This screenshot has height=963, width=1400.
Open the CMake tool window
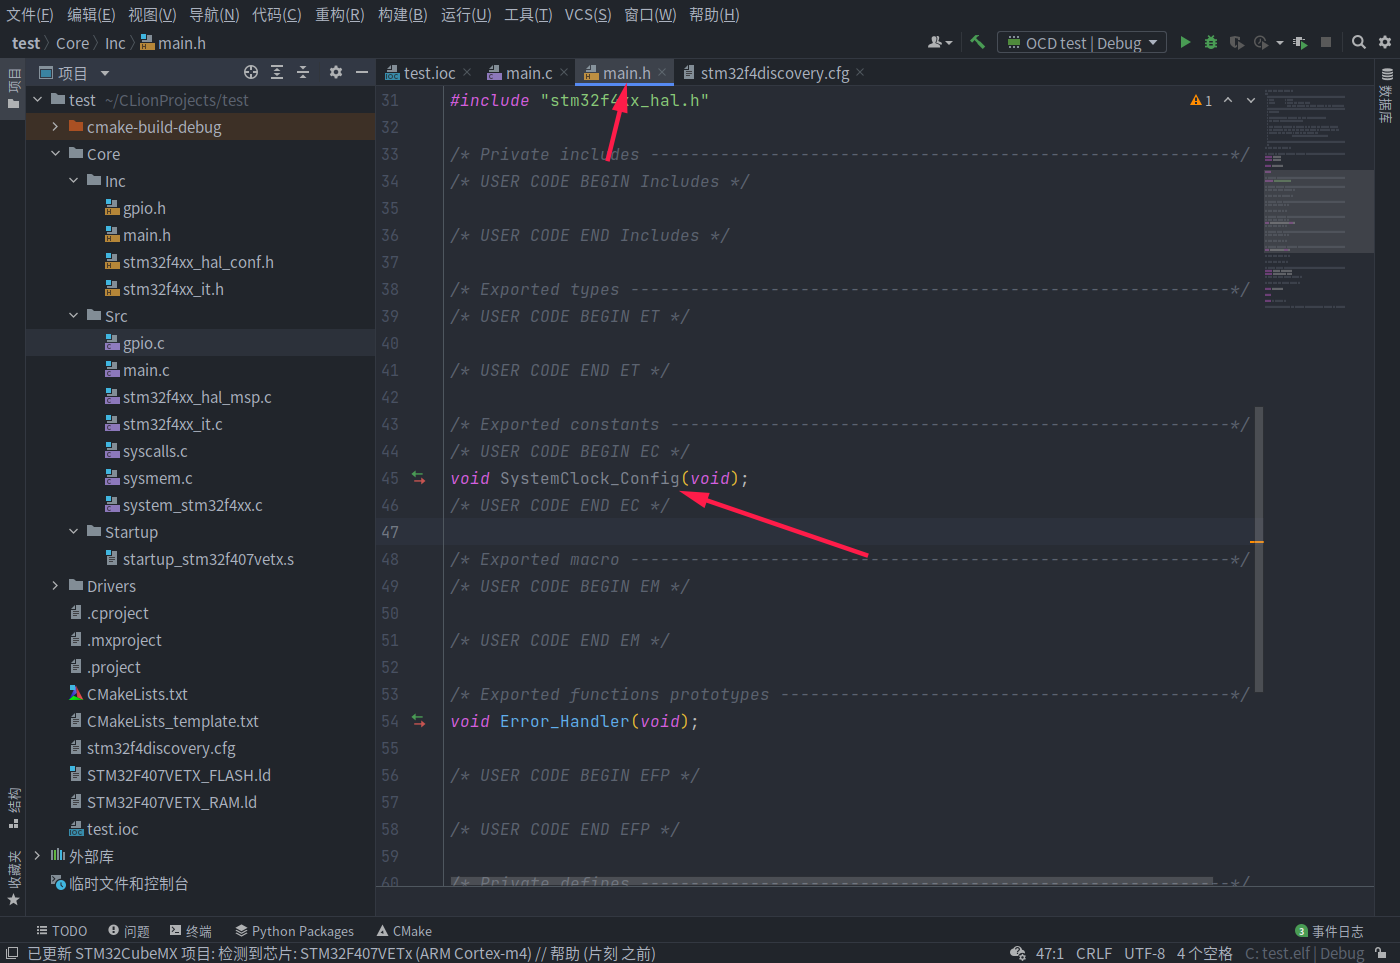403,930
